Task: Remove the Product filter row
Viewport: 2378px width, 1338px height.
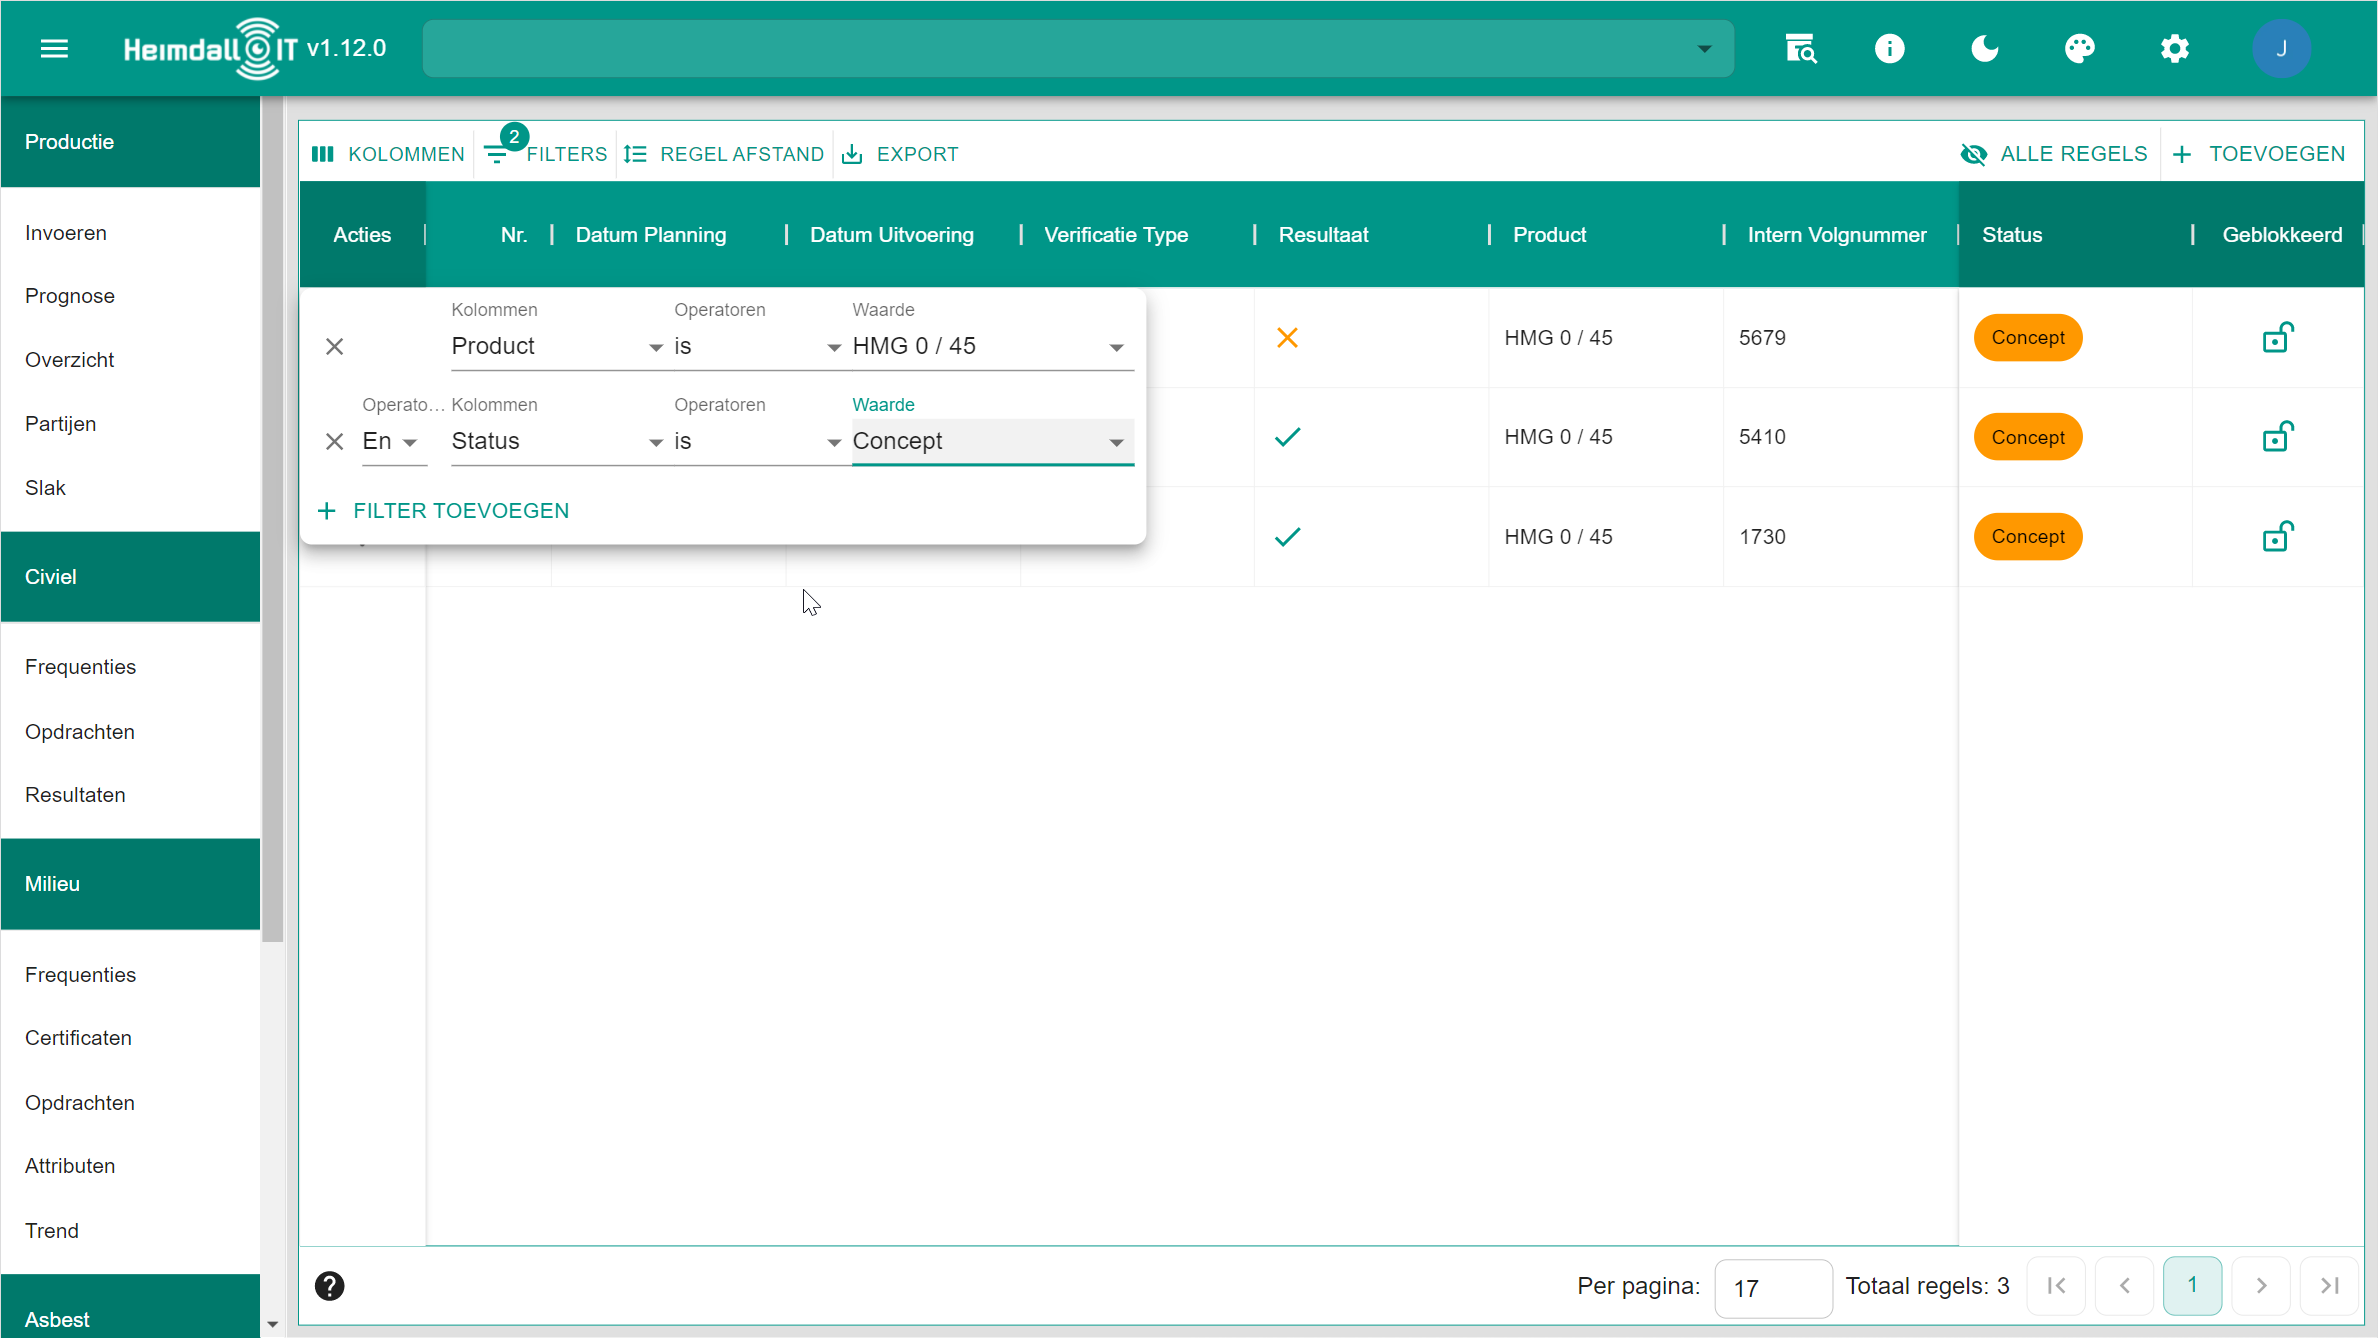Action: (x=334, y=346)
